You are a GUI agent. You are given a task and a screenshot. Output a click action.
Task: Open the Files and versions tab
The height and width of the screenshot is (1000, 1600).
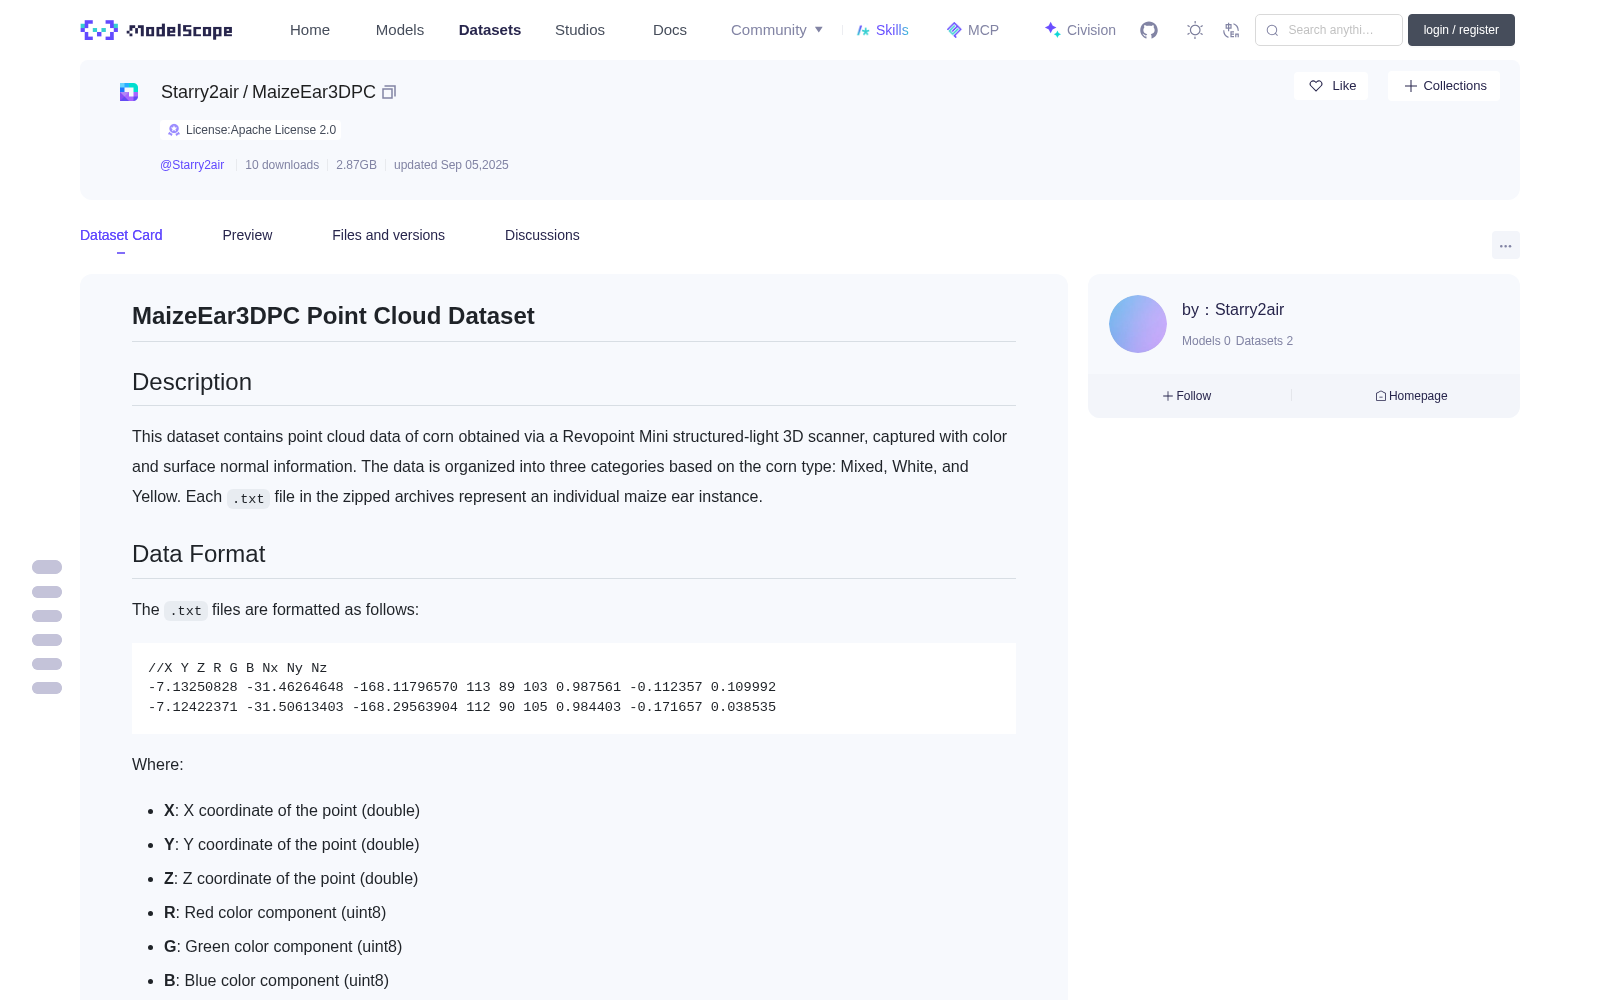click(388, 235)
